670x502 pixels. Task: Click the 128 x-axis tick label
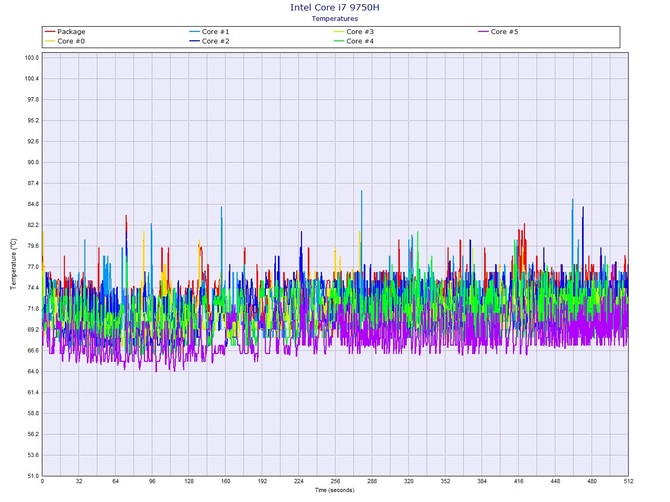click(189, 481)
